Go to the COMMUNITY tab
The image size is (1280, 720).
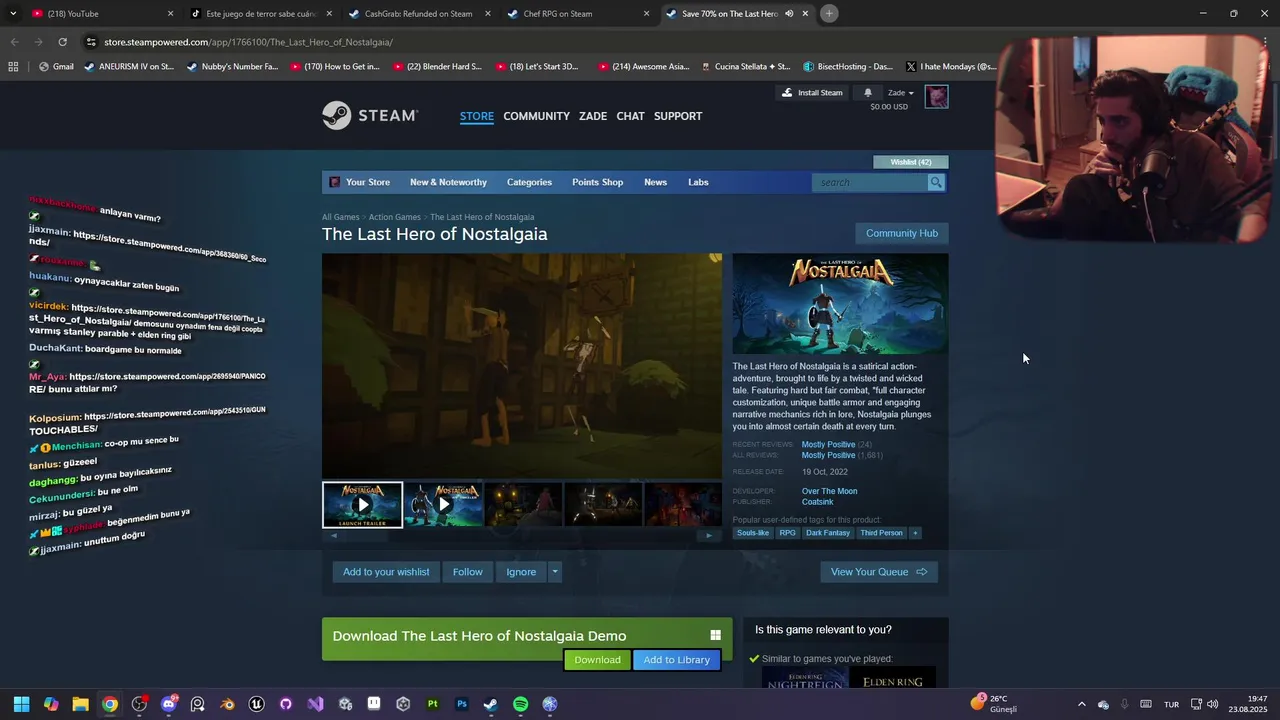click(x=536, y=116)
